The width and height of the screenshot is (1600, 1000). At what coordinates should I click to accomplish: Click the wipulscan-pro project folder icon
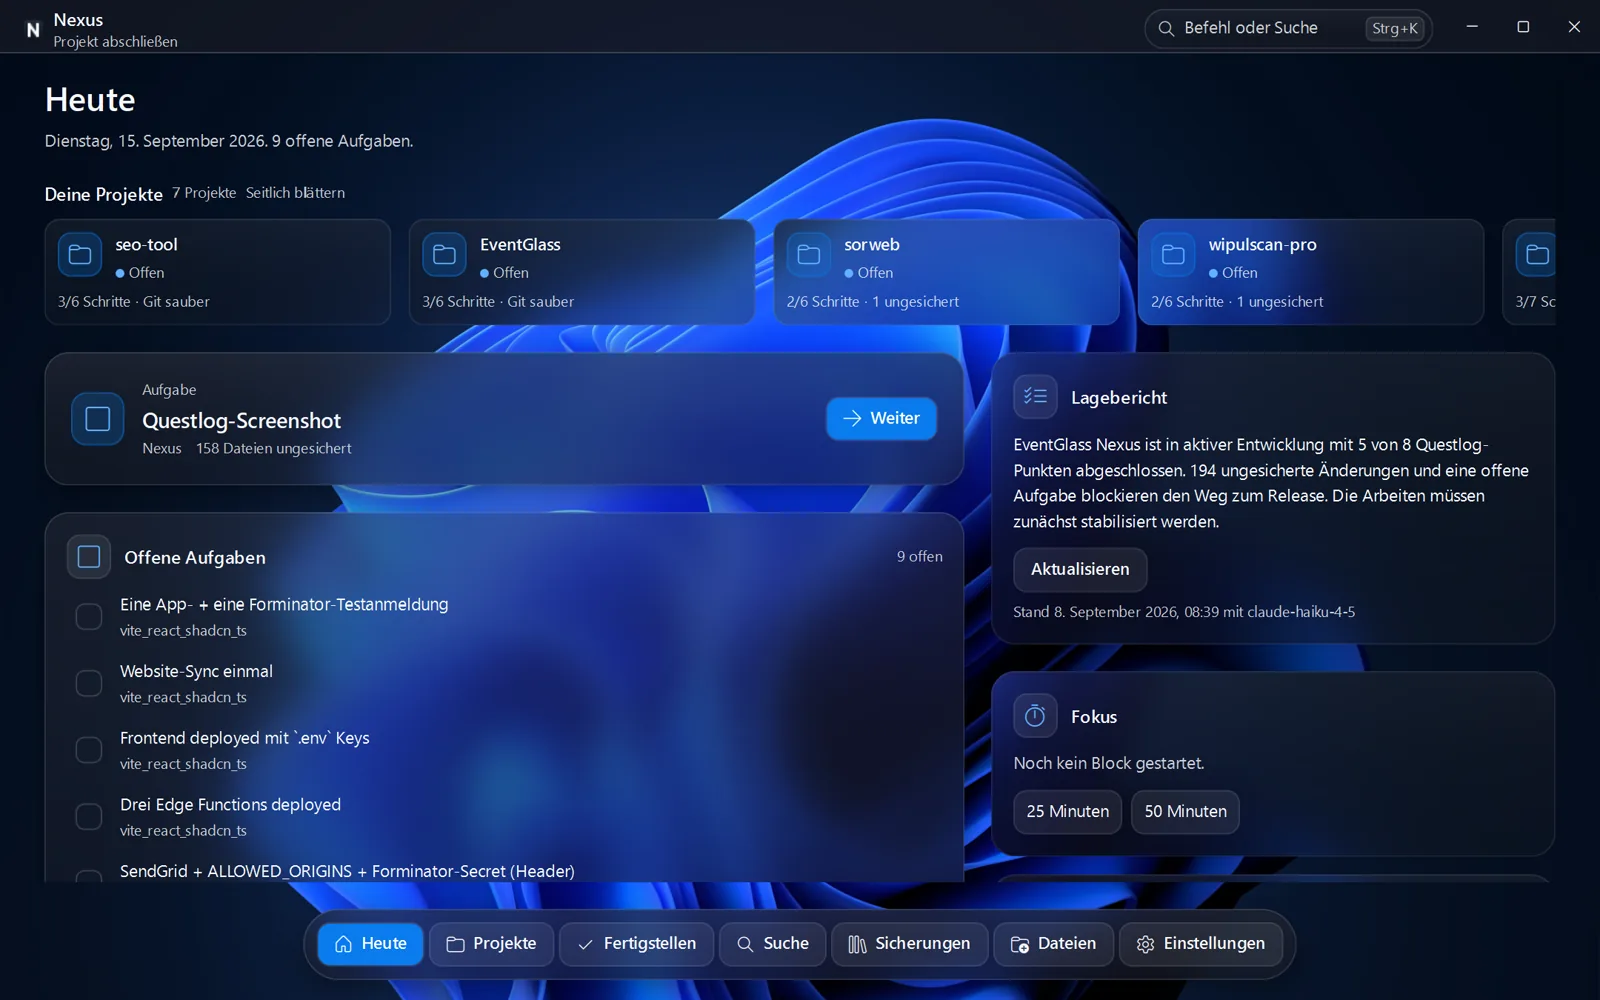1173,255
